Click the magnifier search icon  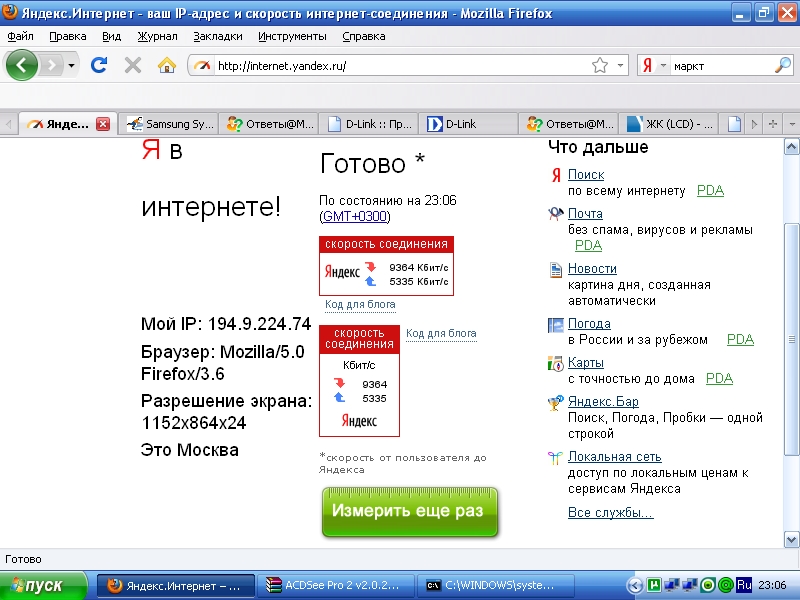(782, 65)
